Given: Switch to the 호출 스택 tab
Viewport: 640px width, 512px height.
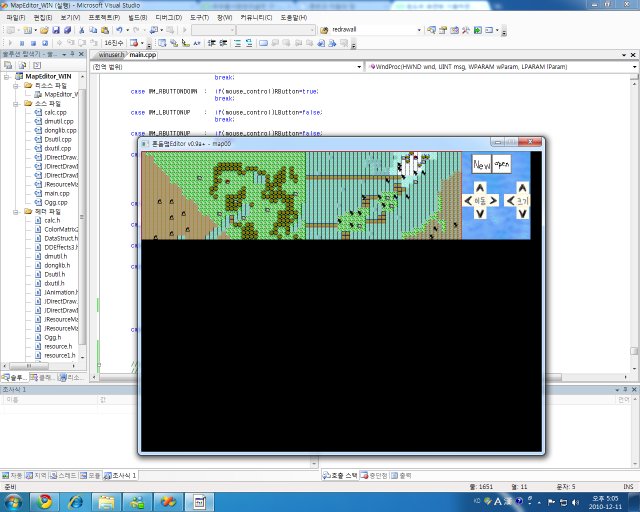Looking at the screenshot, I should pyautogui.click(x=340, y=475).
